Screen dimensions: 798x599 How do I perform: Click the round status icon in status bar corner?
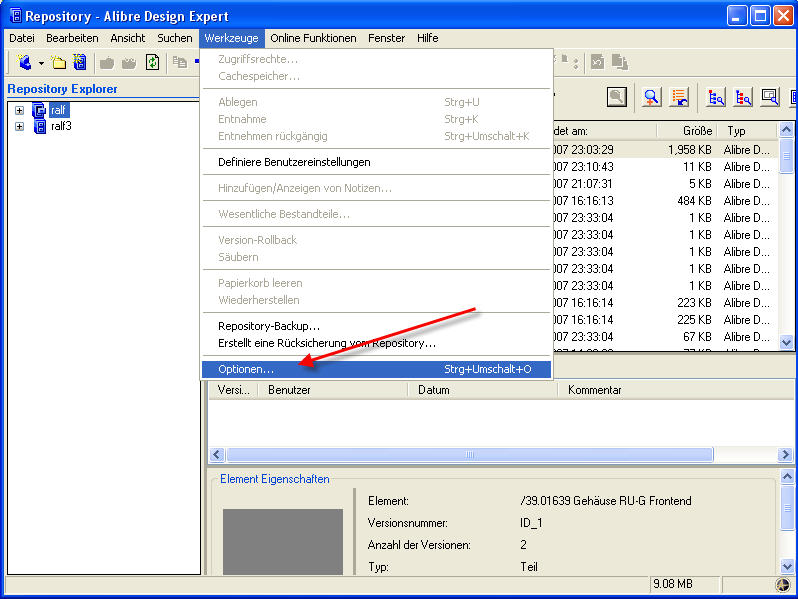(783, 585)
